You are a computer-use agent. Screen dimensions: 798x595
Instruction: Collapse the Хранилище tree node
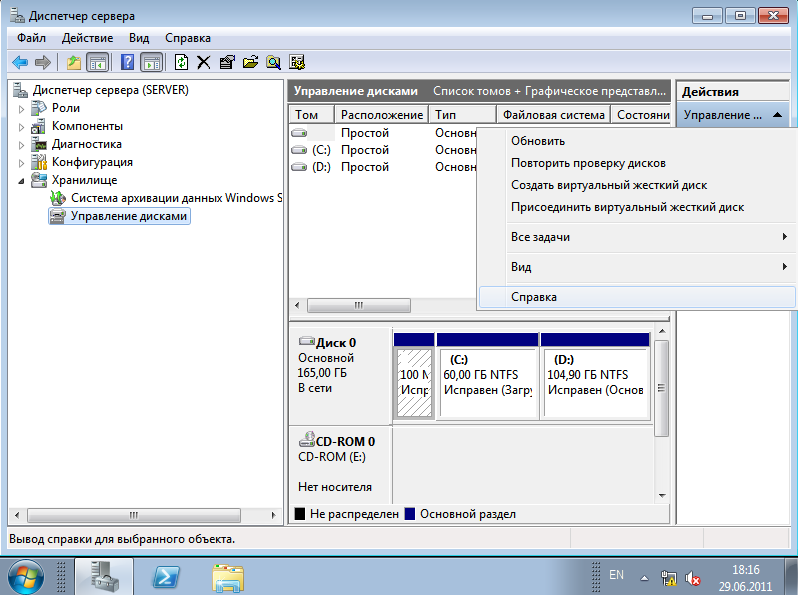pos(21,181)
